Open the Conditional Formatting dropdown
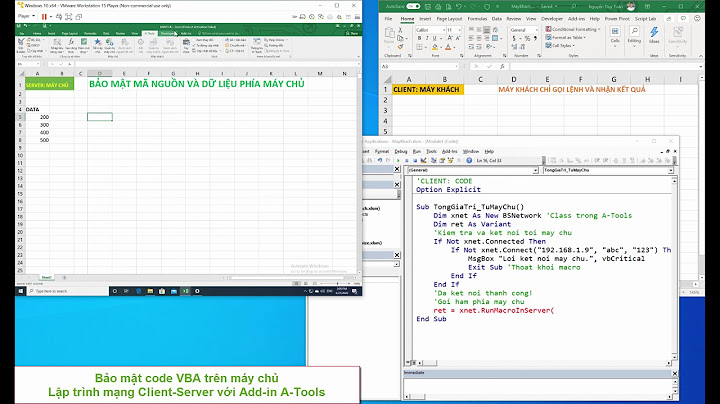This screenshot has width=720, height=404. (x=573, y=29)
